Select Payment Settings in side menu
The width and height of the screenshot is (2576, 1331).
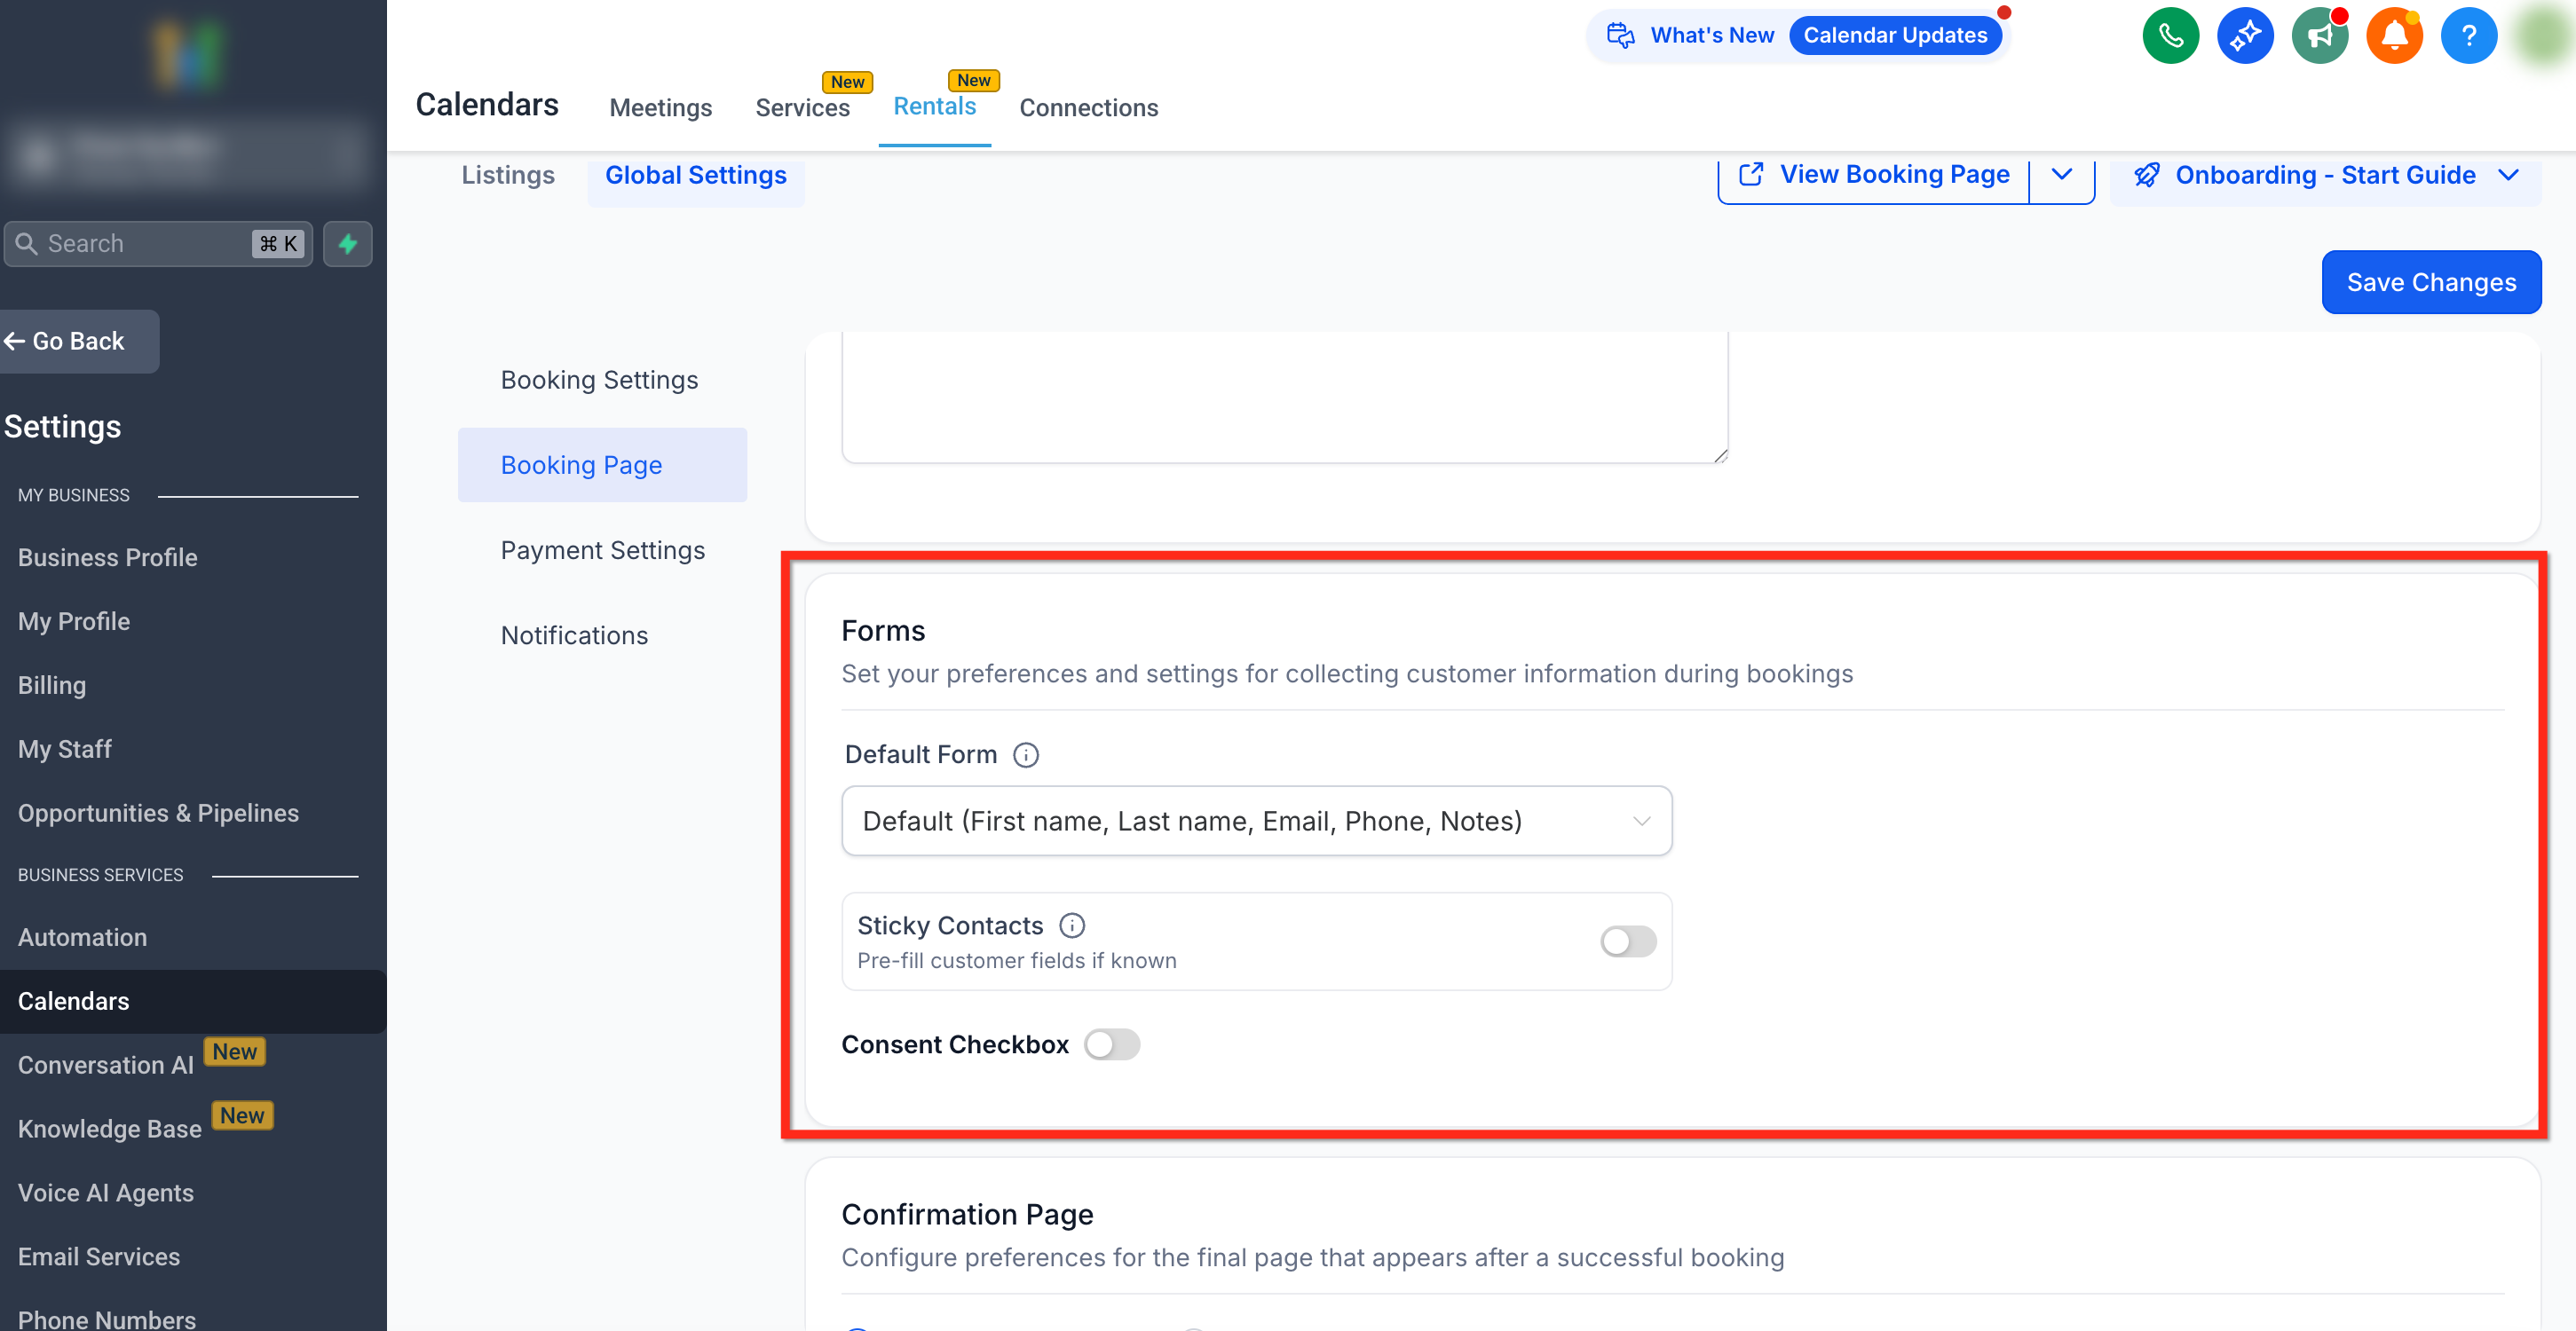pos(602,551)
